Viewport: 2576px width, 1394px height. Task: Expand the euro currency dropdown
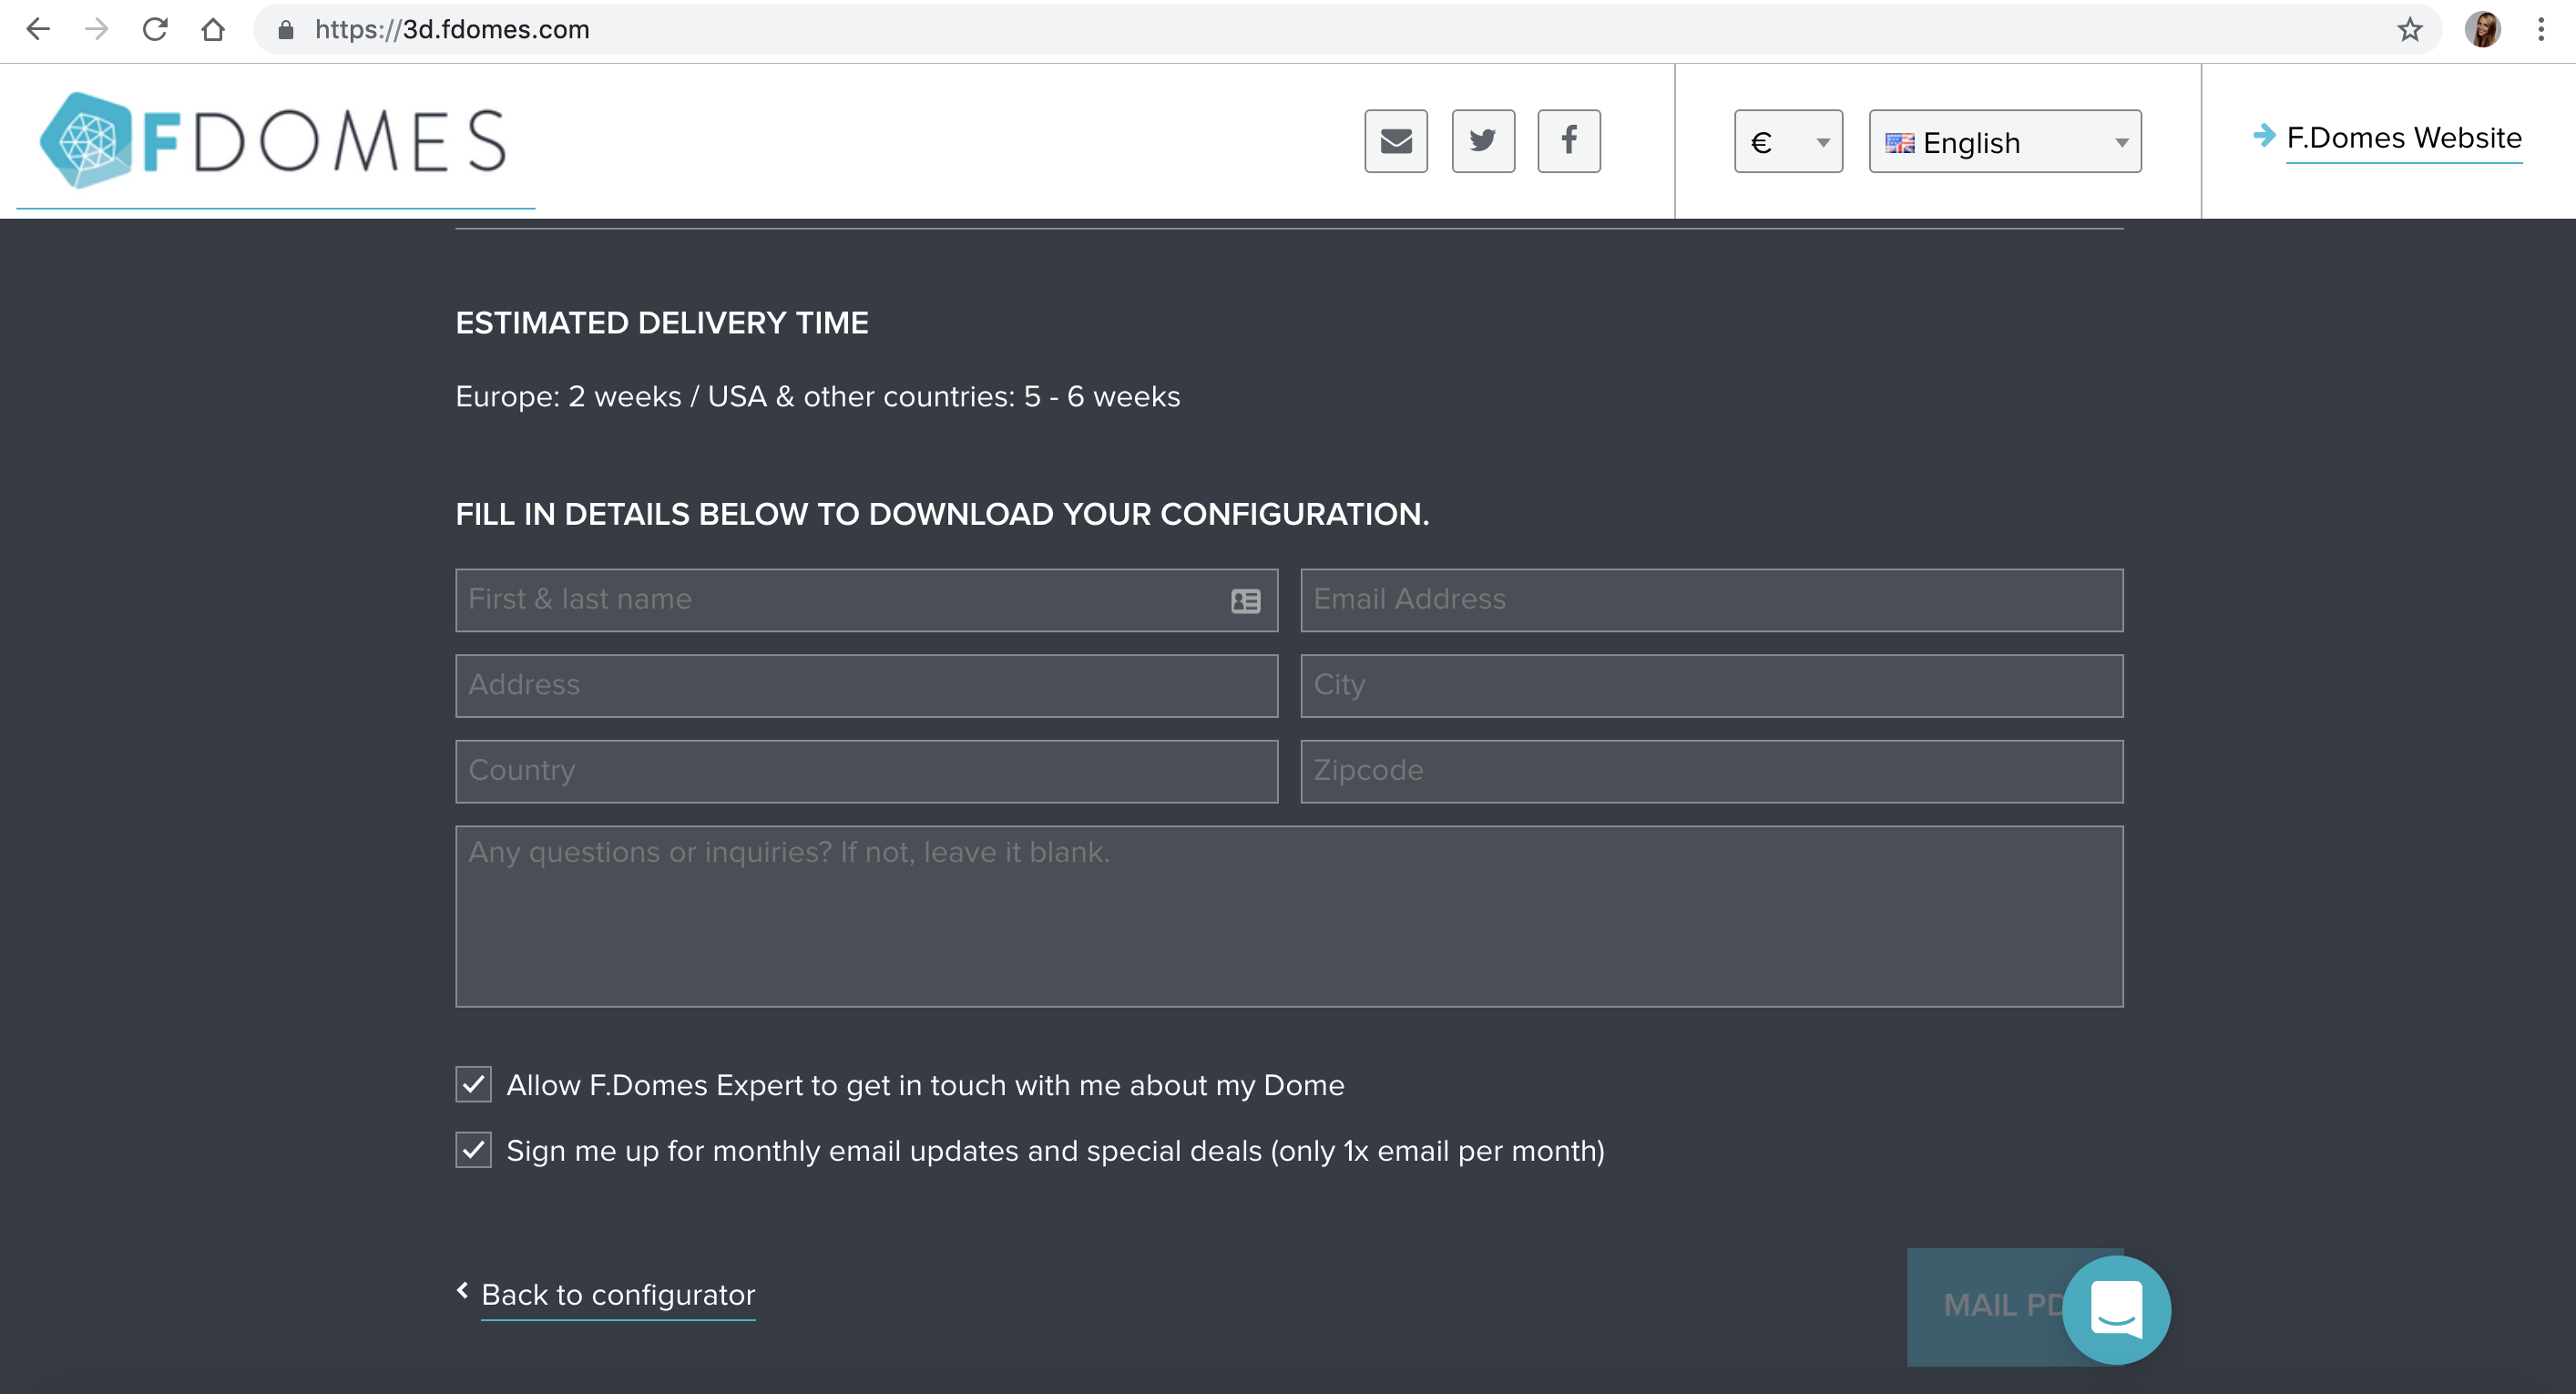tap(1788, 142)
